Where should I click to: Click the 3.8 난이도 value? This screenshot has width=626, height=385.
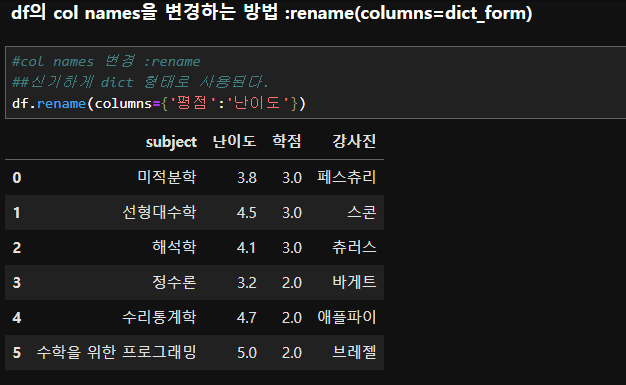247,178
